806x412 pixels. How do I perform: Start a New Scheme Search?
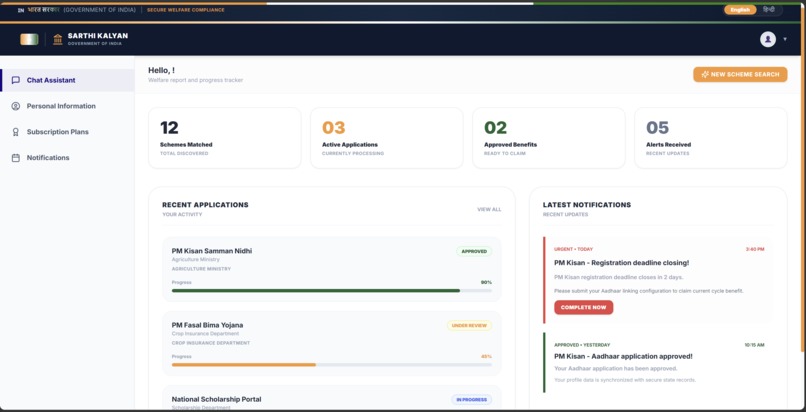click(740, 74)
